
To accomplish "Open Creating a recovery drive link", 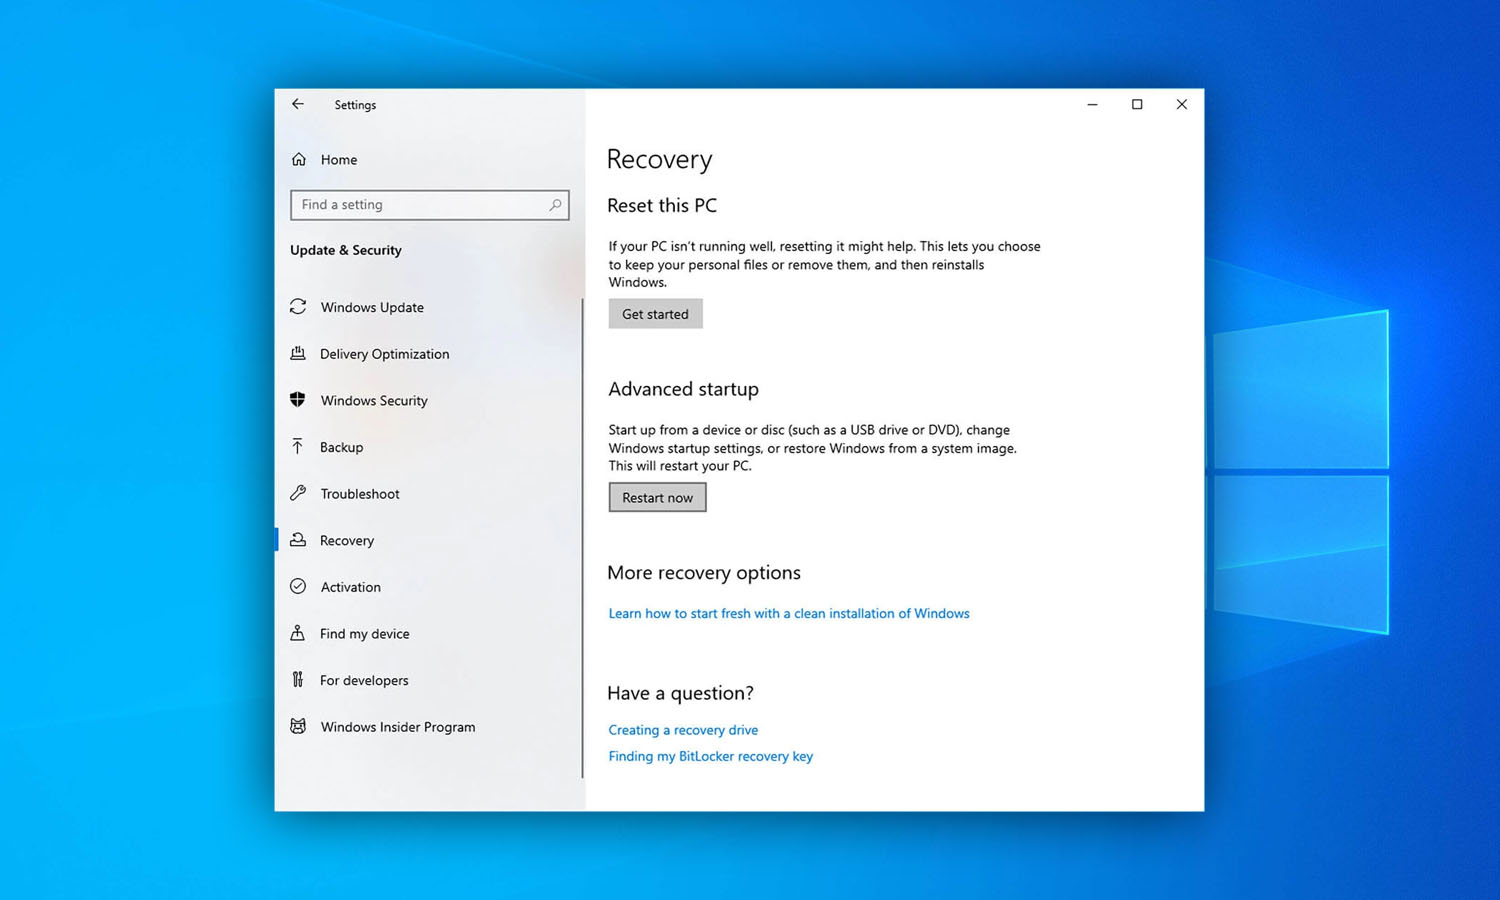I will [x=683, y=730].
